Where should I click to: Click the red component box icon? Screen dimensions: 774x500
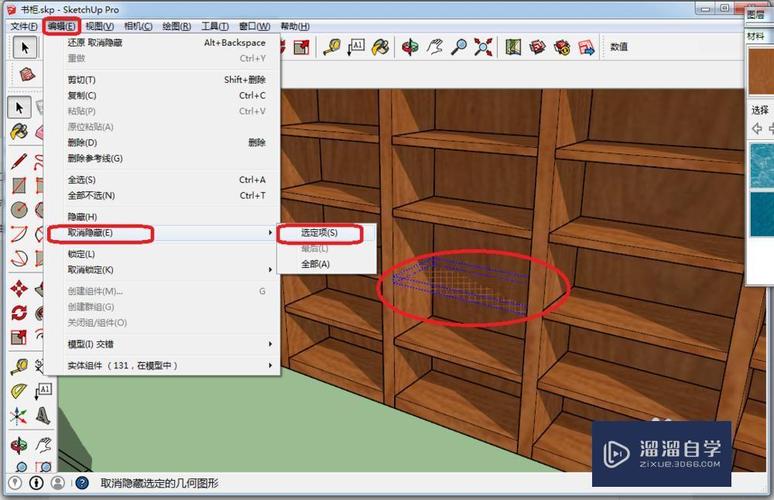coord(27,75)
